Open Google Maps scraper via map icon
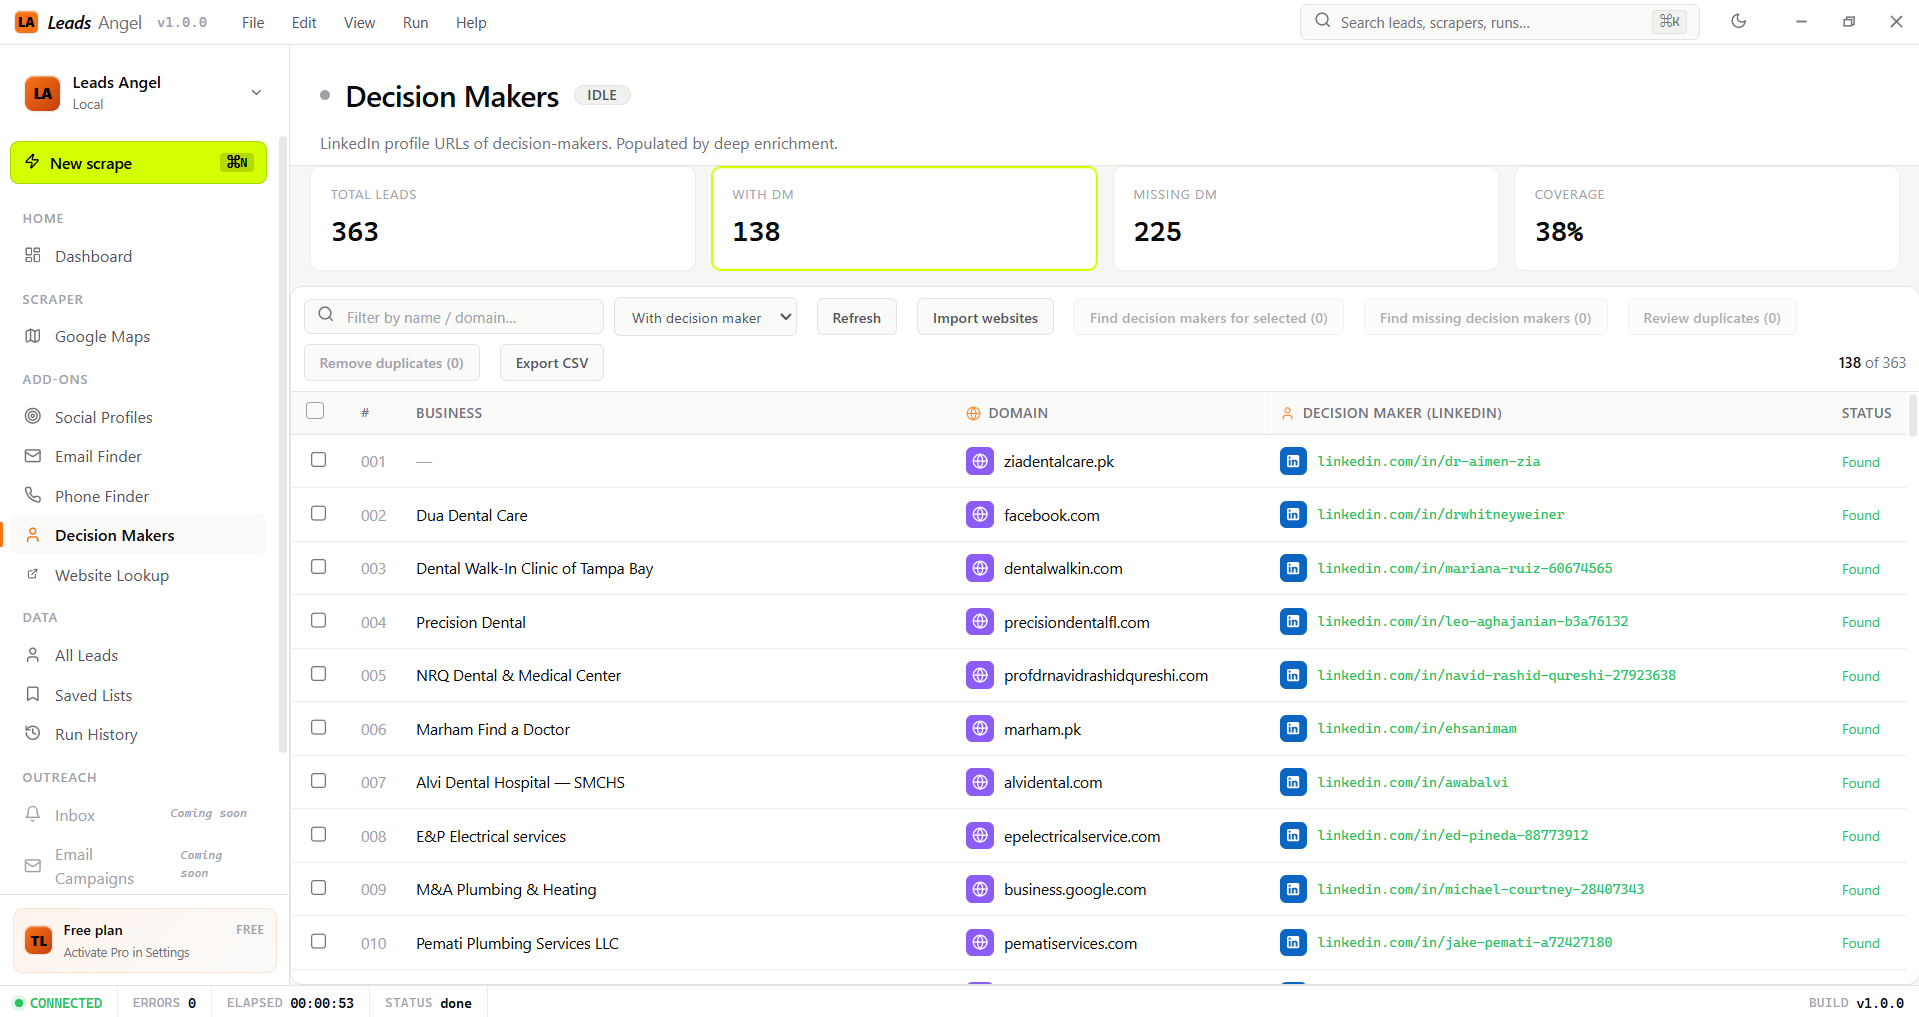The width and height of the screenshot is (1919, 1017). (x=33, y=336)
